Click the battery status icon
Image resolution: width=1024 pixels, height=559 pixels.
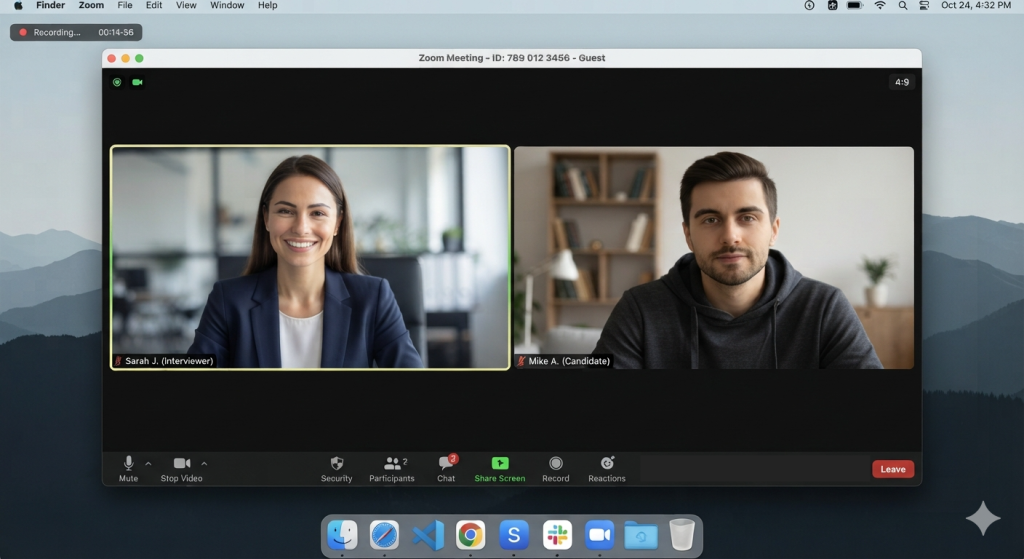pyautogui.click(x=855, y=5)
